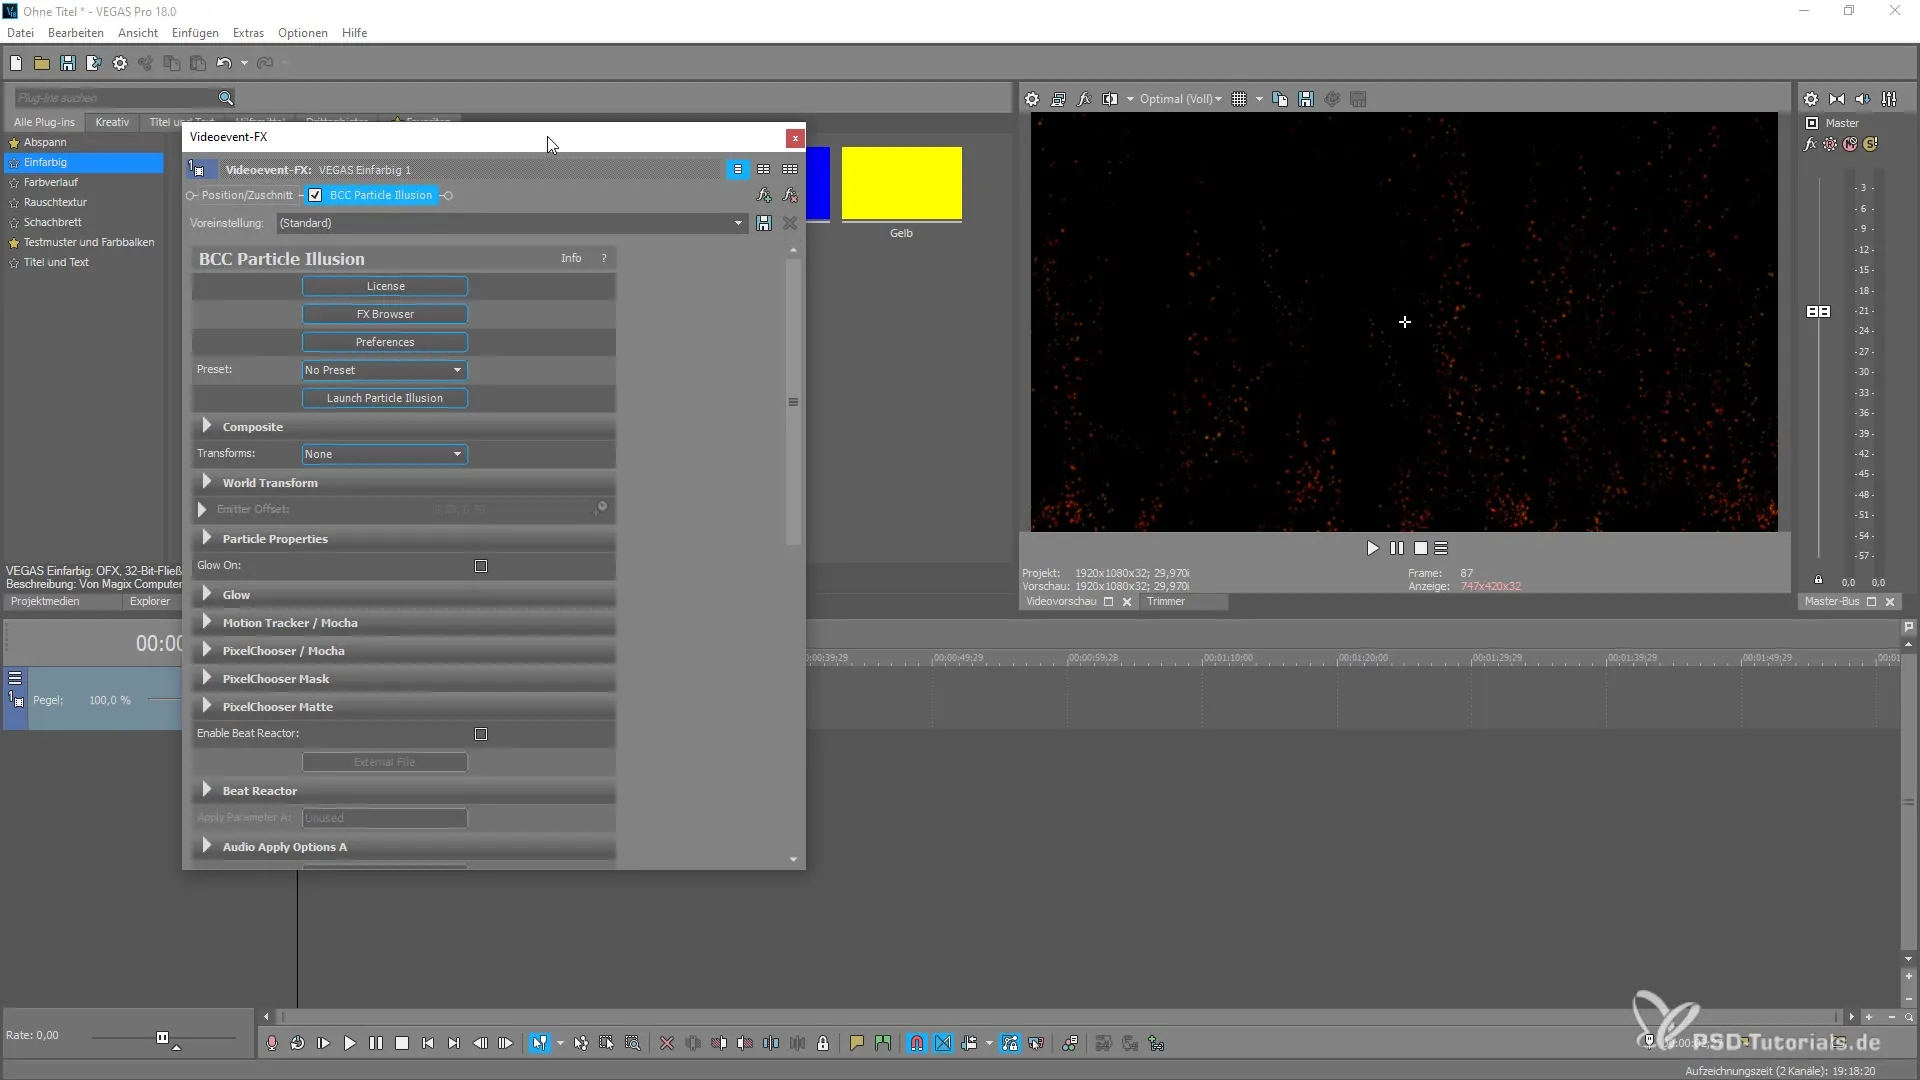The width and height of the screenshot is (1920, 1080).
Task: Toggle the BCC Particle Illusion effect checkbox
Action: click(x=315, y=195)
